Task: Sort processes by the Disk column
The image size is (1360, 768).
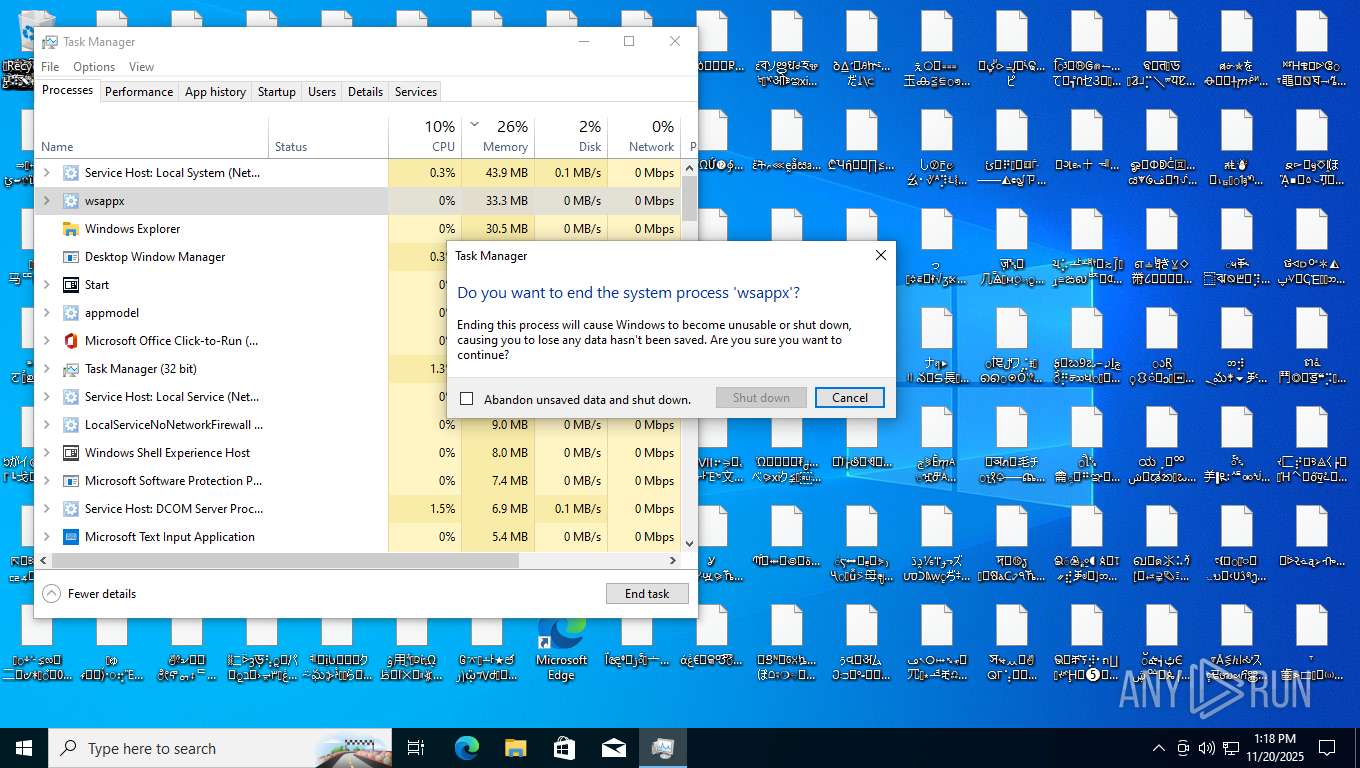Action: tap(571, 137)
